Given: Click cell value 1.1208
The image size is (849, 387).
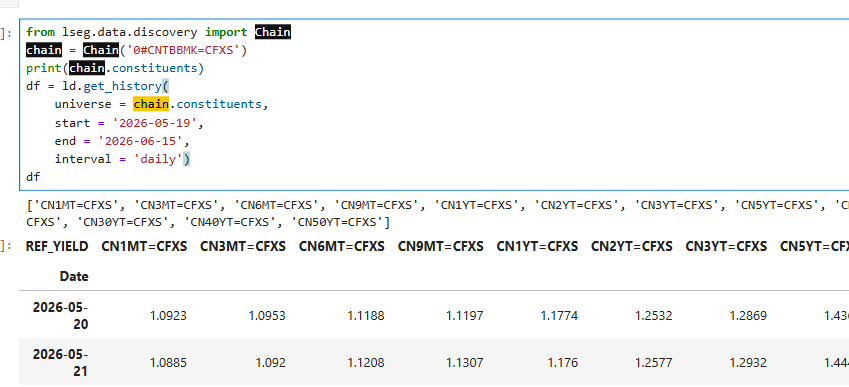Looking at the screenshot, I should tap(366, 363).
